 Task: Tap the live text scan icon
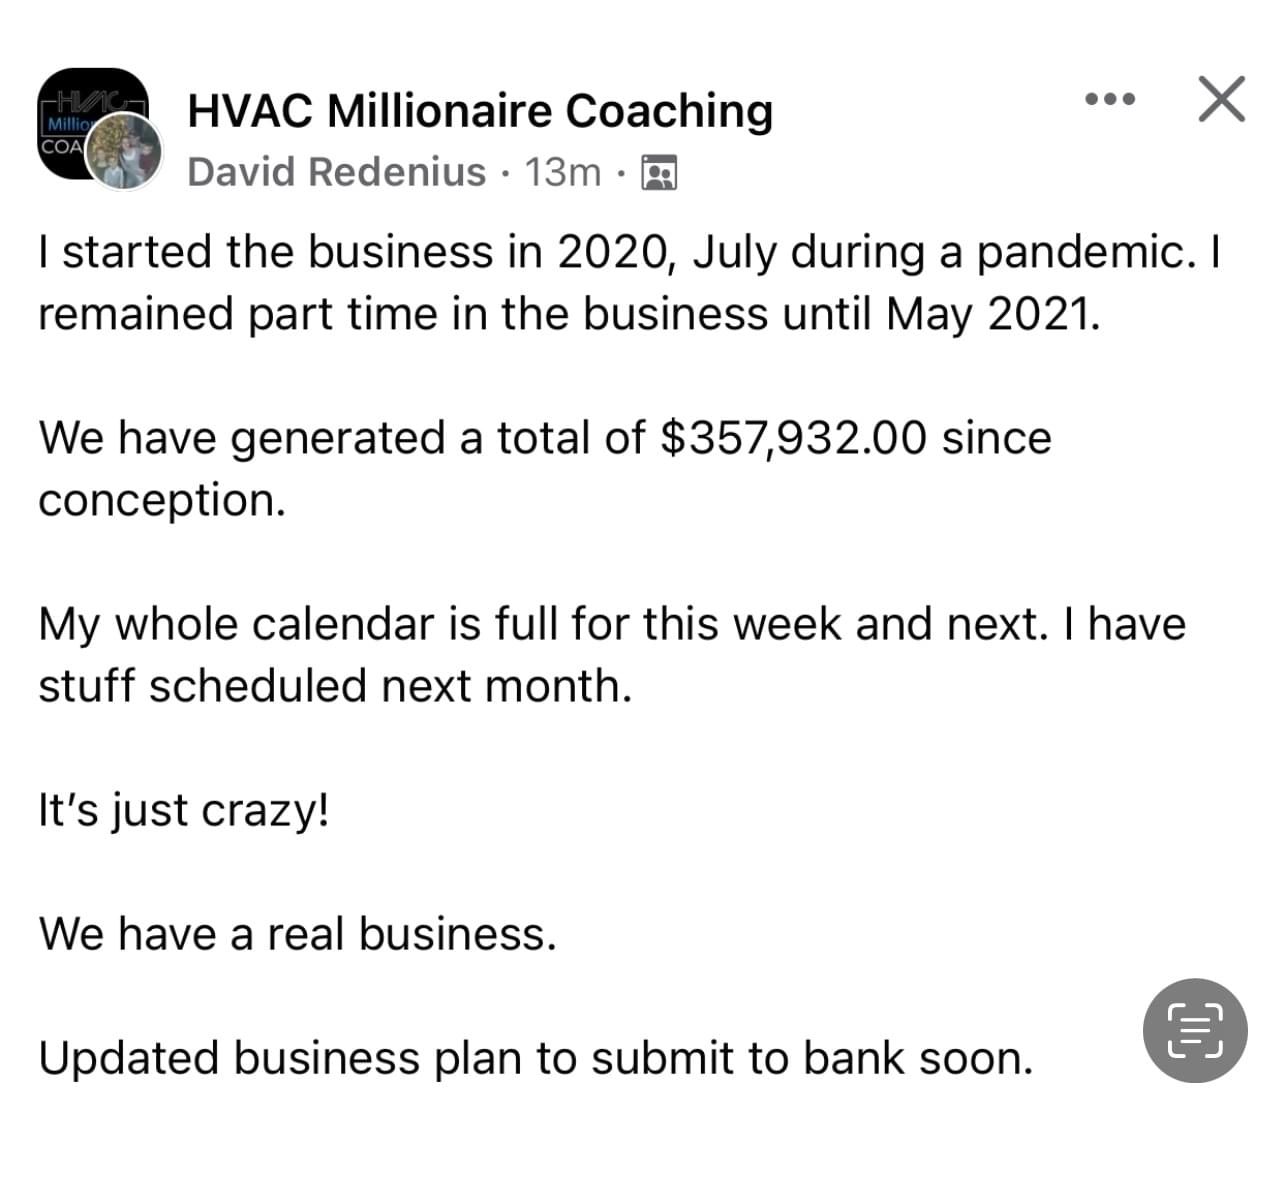click(x=1195, y=1030)
